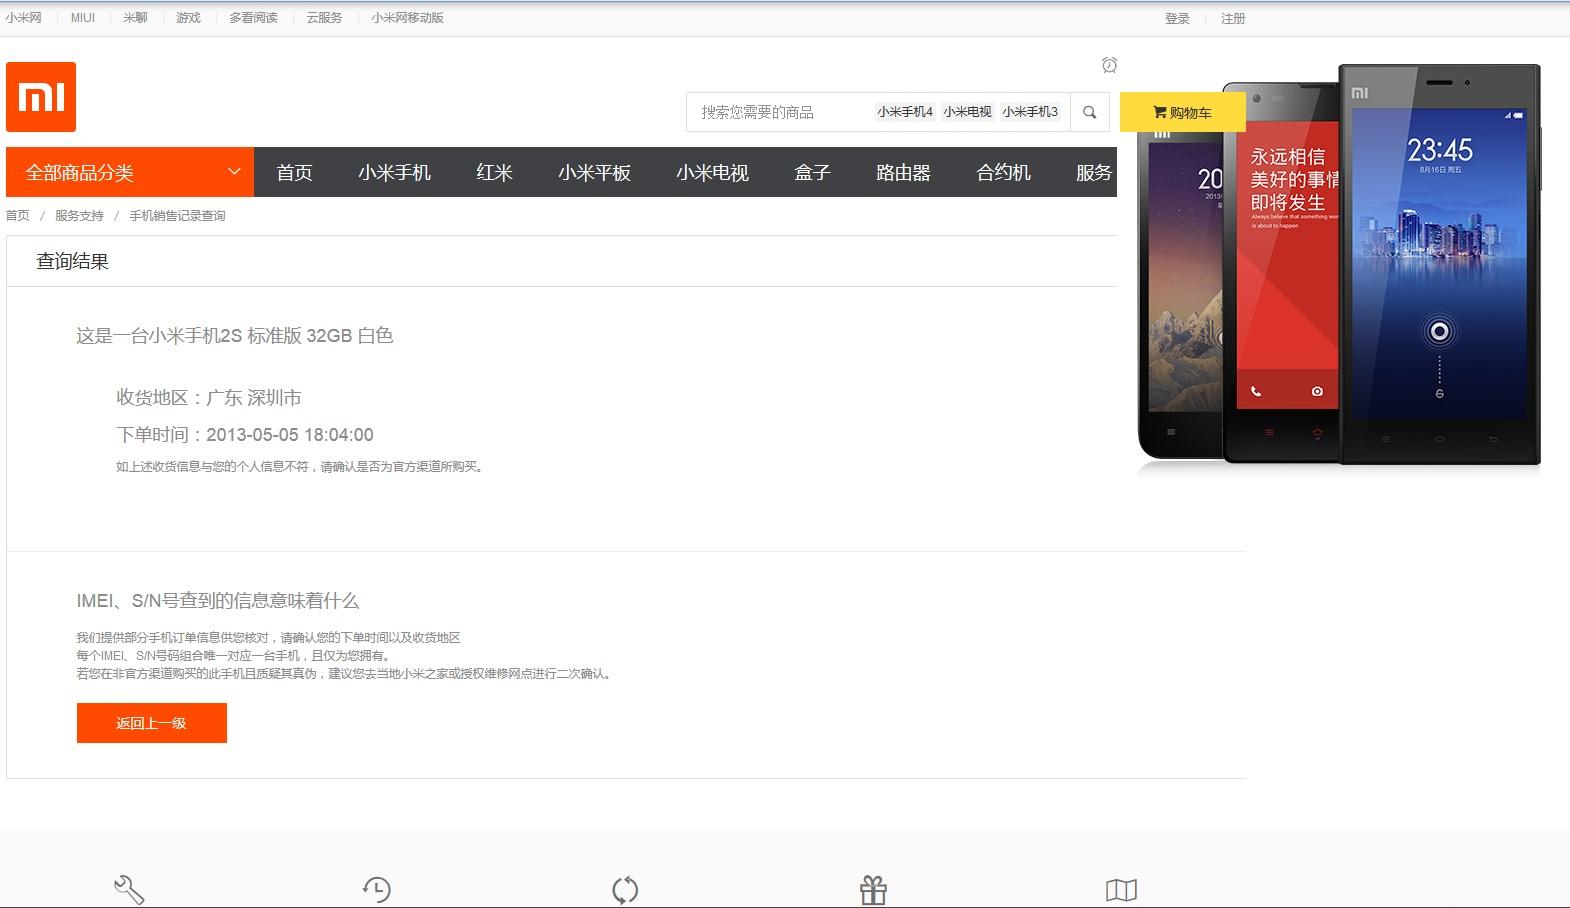Click the 首页 breadcrumb link
1570x908 pixels.
pos(18,216)
